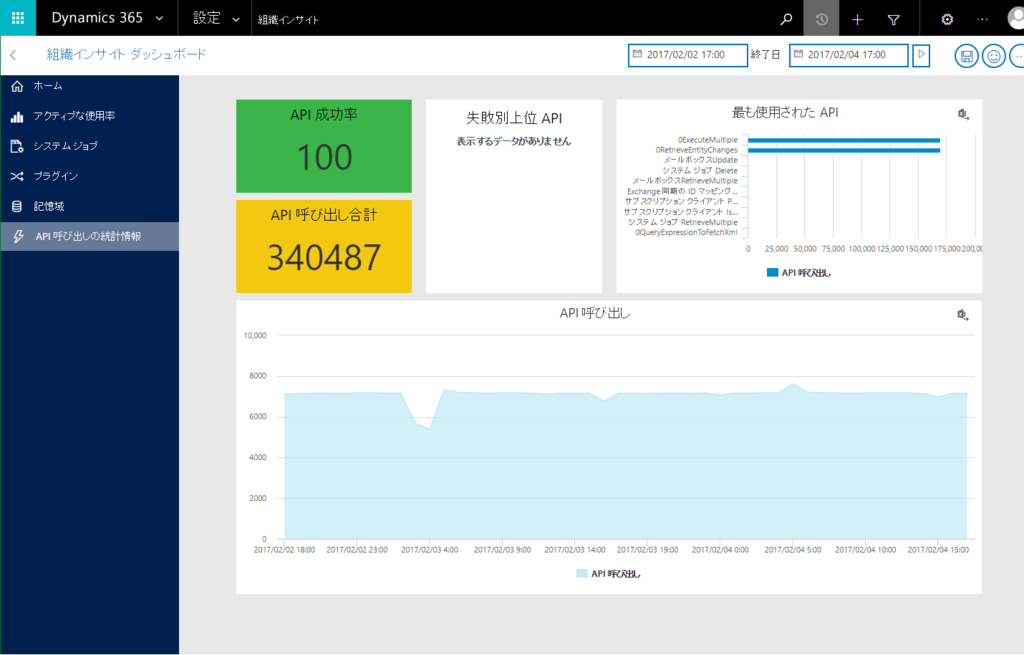Open the app launcher waffle icon
Viewport: 1024px width, 655px height.
18,18
